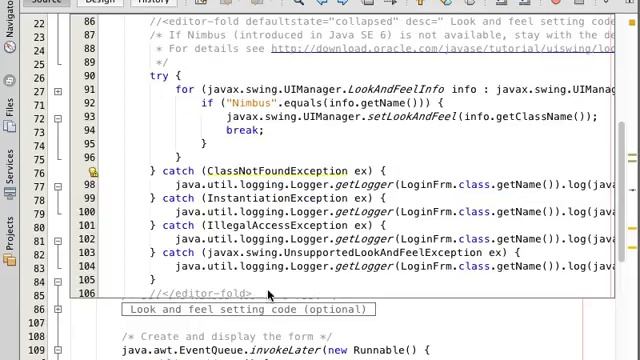Collapse the code fold at line 72
Screen dimensions: 640x360
[58, 119]
